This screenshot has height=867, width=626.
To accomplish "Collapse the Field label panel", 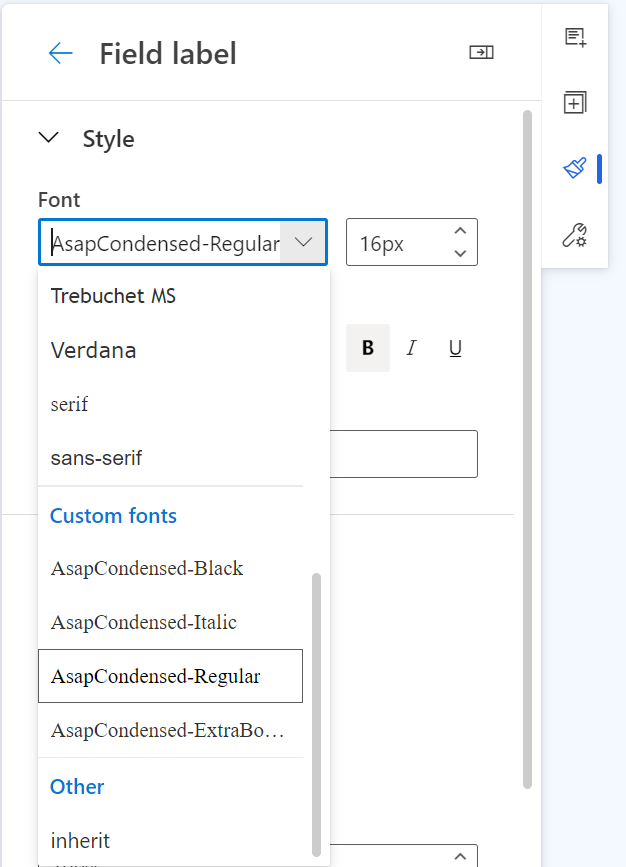I will [x=482, y=51].
